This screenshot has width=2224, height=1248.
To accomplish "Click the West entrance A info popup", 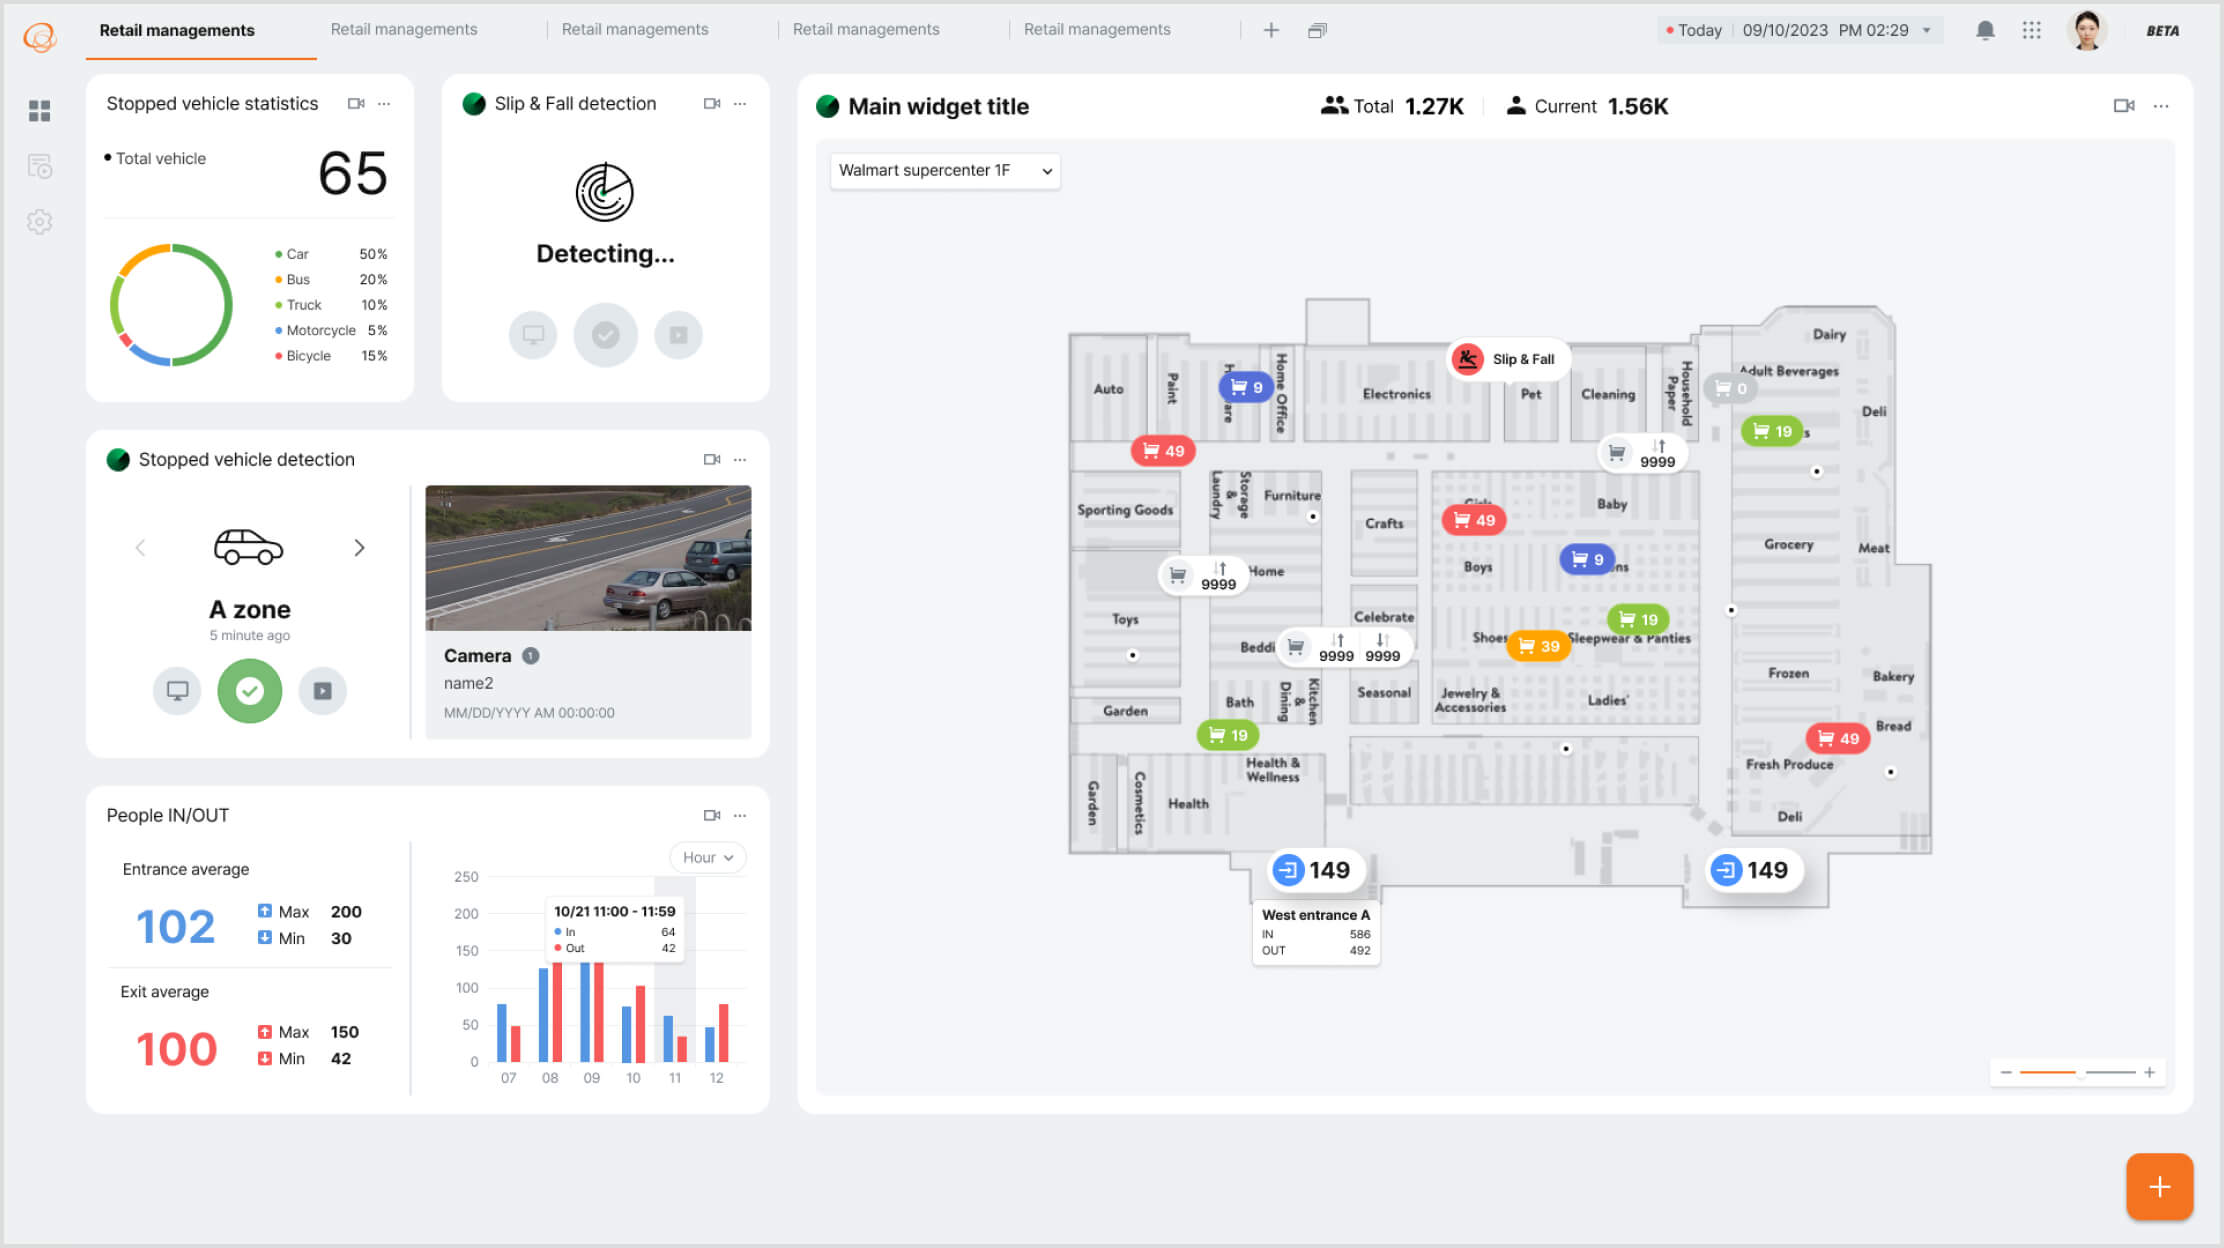I will pos(1316,933).
